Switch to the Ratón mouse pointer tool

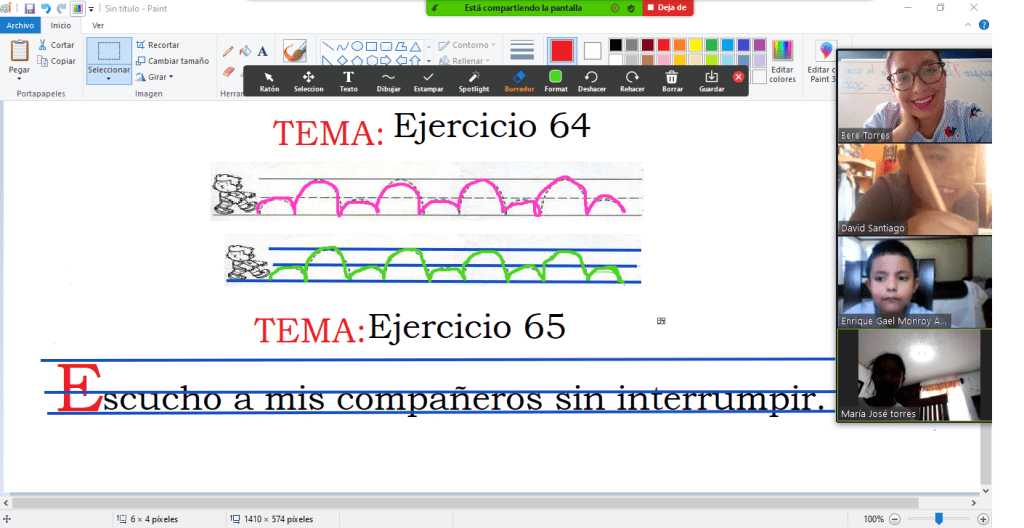[x=269, y=80]
